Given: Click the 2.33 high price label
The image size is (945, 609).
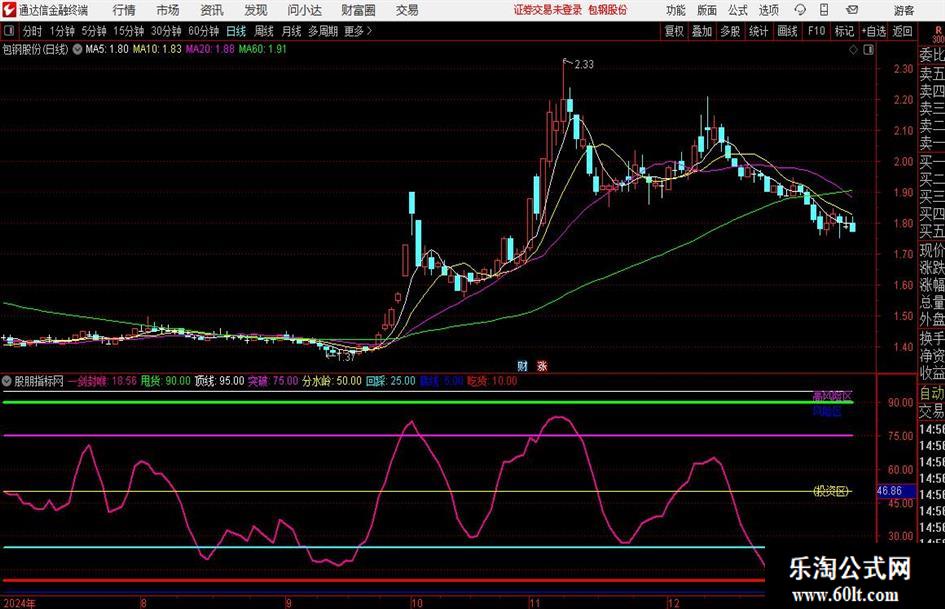Looking at the screenshot, I should coord(584,65).
